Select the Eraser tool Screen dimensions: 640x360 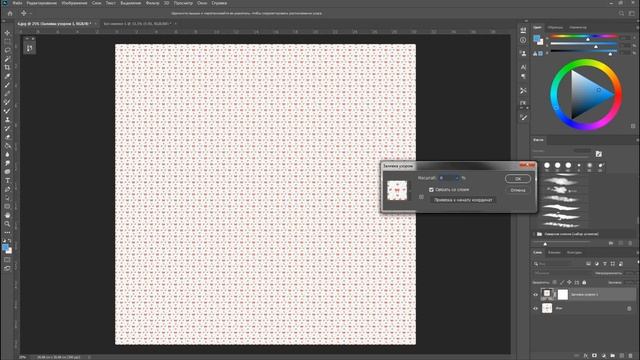point(7,137)
